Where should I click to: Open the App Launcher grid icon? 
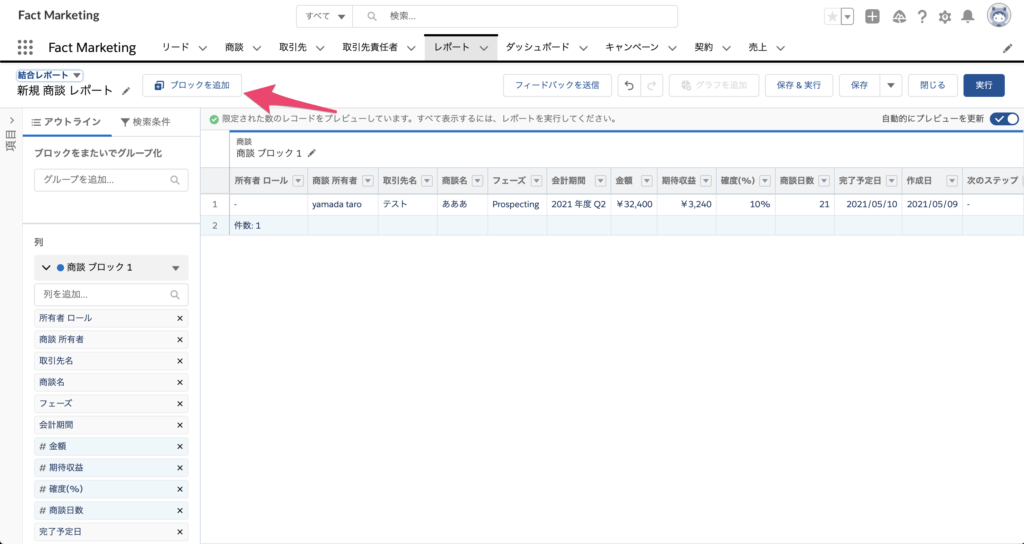25,47
